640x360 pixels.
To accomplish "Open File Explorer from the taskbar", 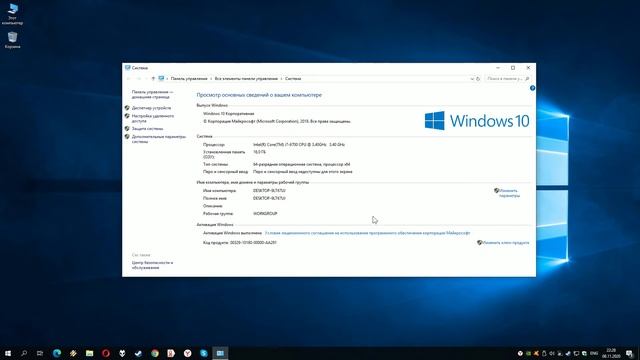I will click(89, 353).
